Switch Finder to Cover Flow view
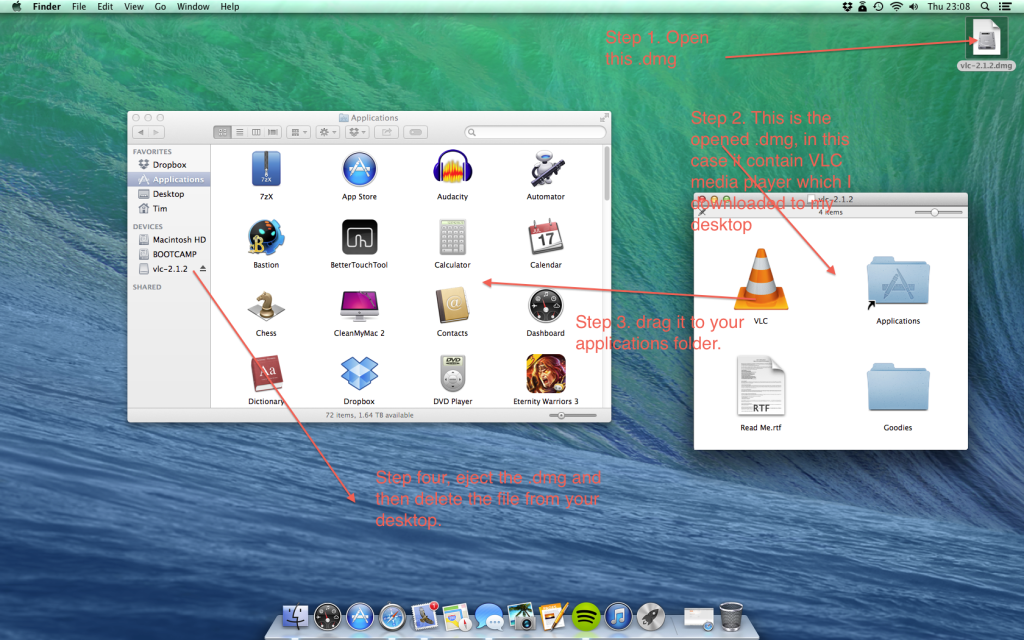The width and height of the screenshot is (1024, 640). click(x=273, y=132)
